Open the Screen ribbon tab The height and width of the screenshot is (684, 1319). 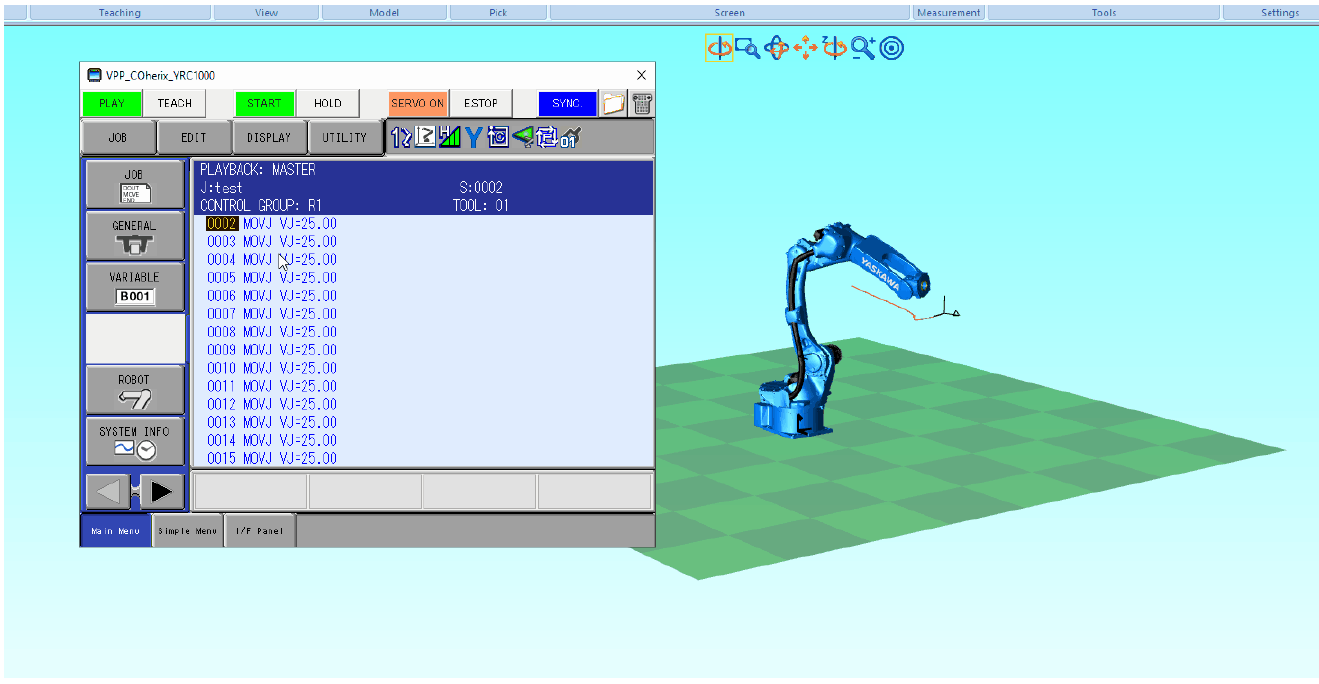[730, 13]
